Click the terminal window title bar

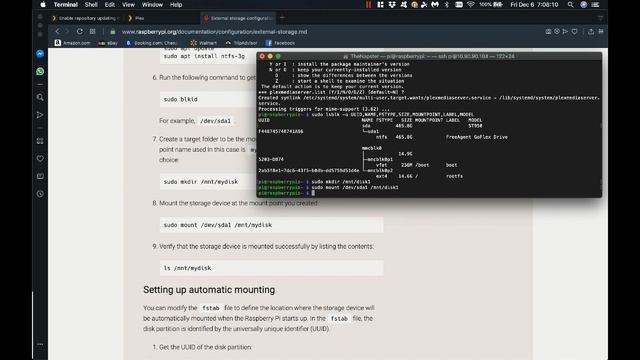429,56
